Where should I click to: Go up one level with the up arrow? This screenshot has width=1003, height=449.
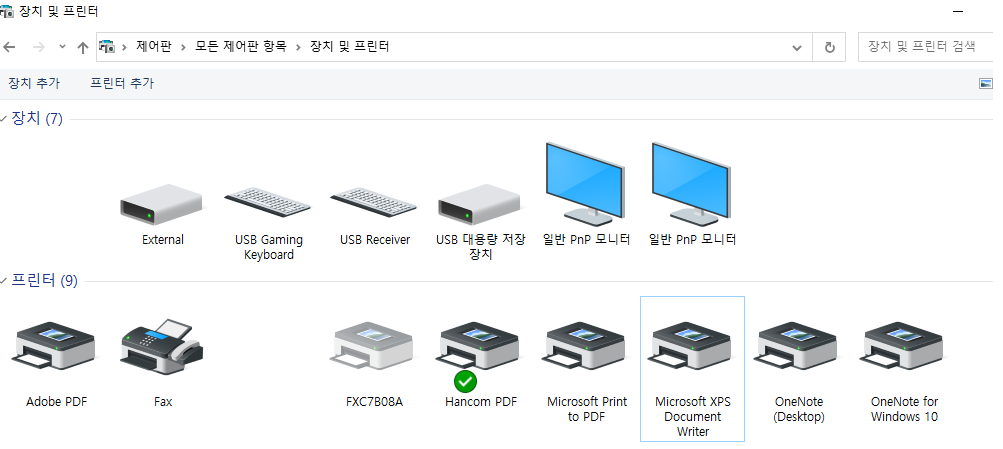click(x=83, y=47)
